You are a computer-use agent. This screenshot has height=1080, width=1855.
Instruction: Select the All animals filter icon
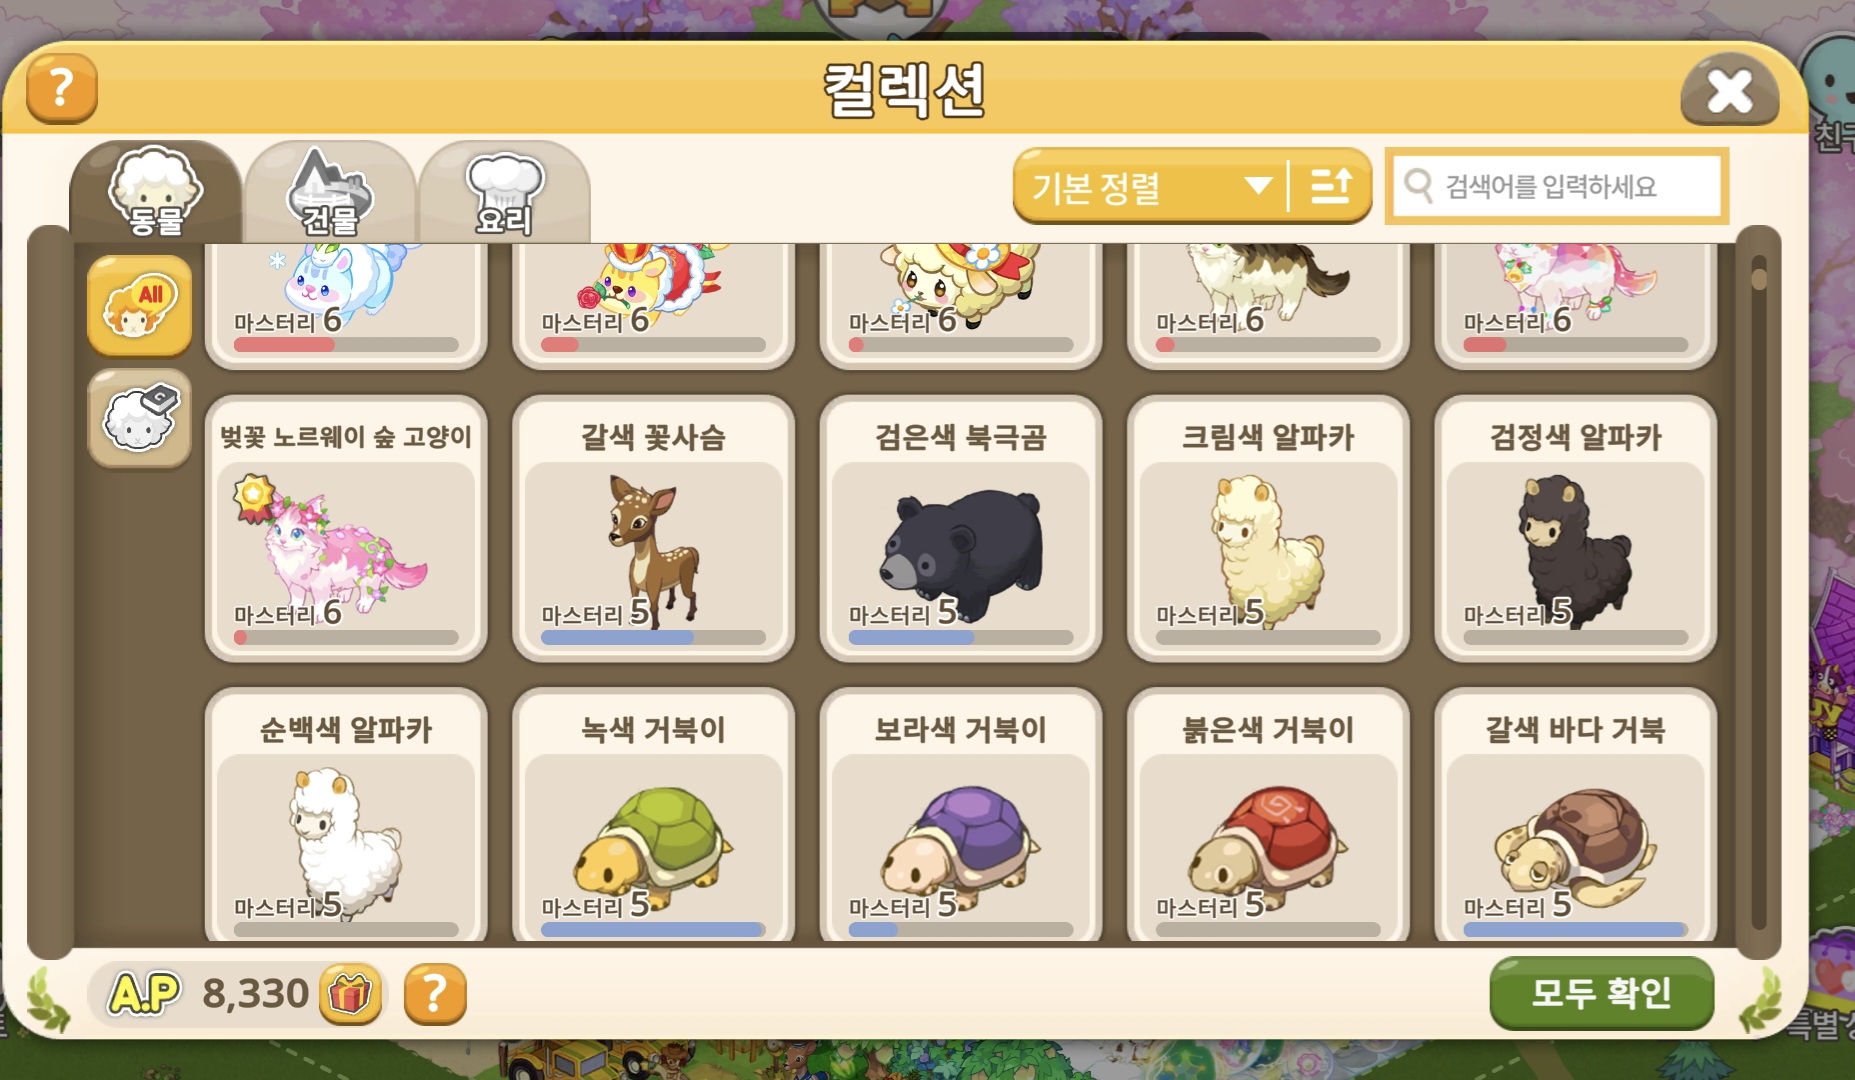pyautogui.click(x=139, y=306)
